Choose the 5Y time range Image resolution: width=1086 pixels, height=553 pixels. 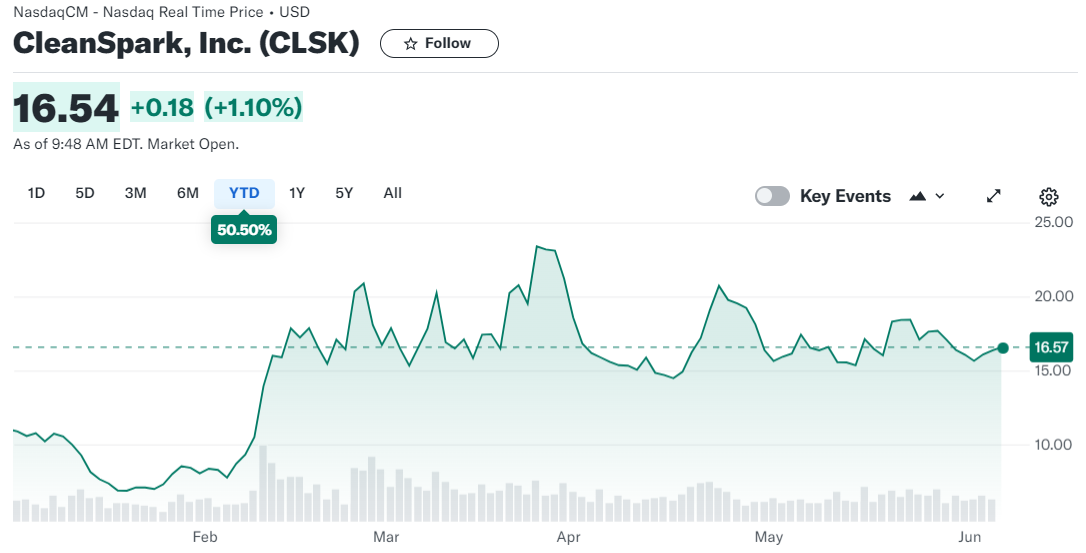click(x=344, y=193)
